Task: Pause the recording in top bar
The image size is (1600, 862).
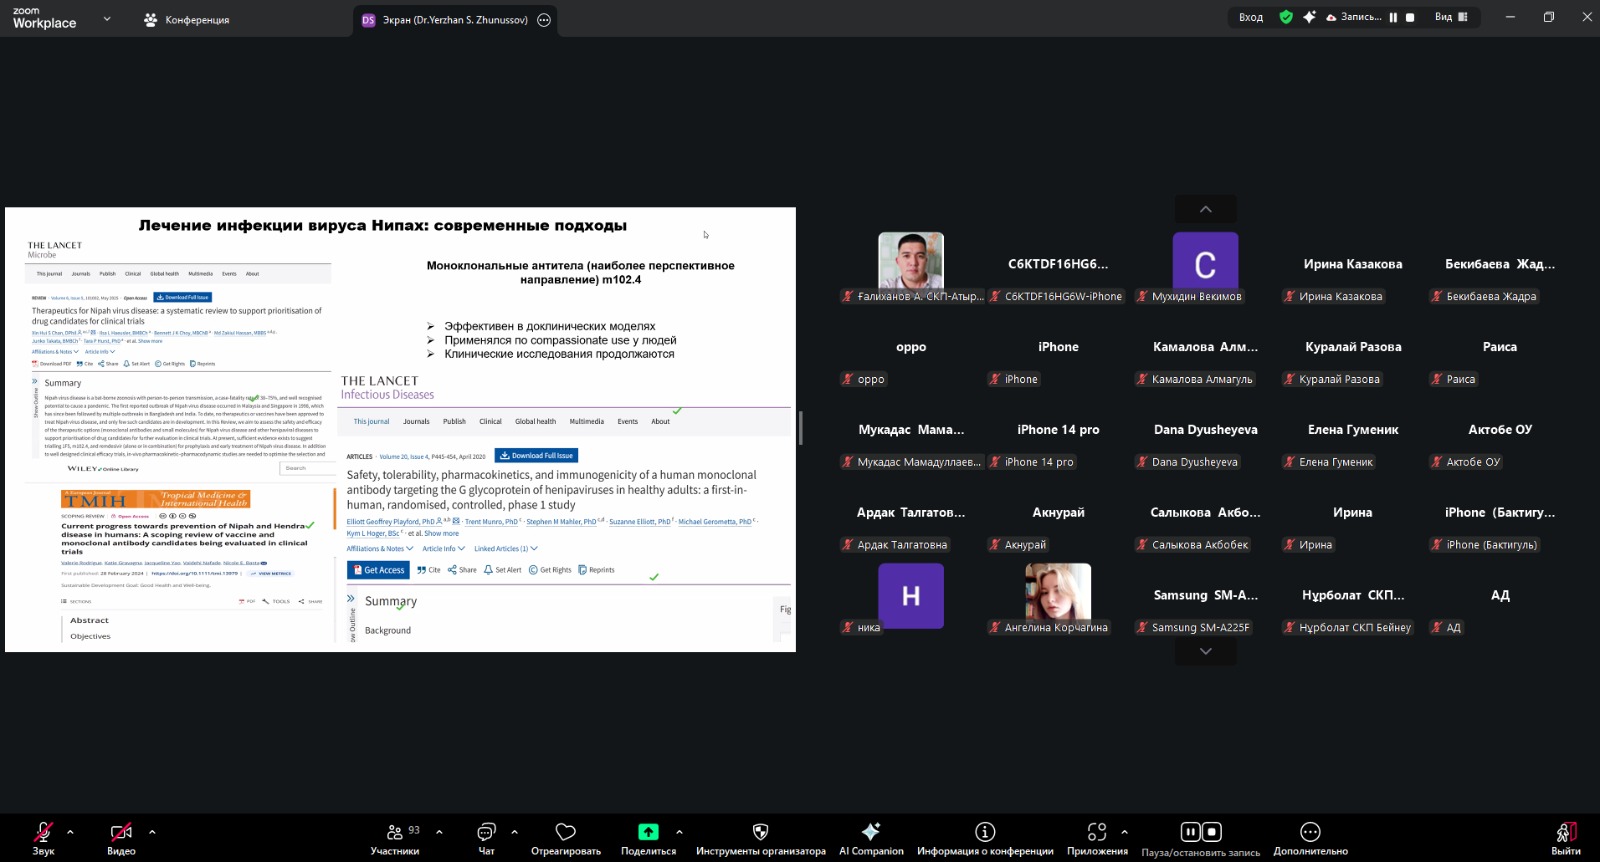Action: coord(1393,17)
